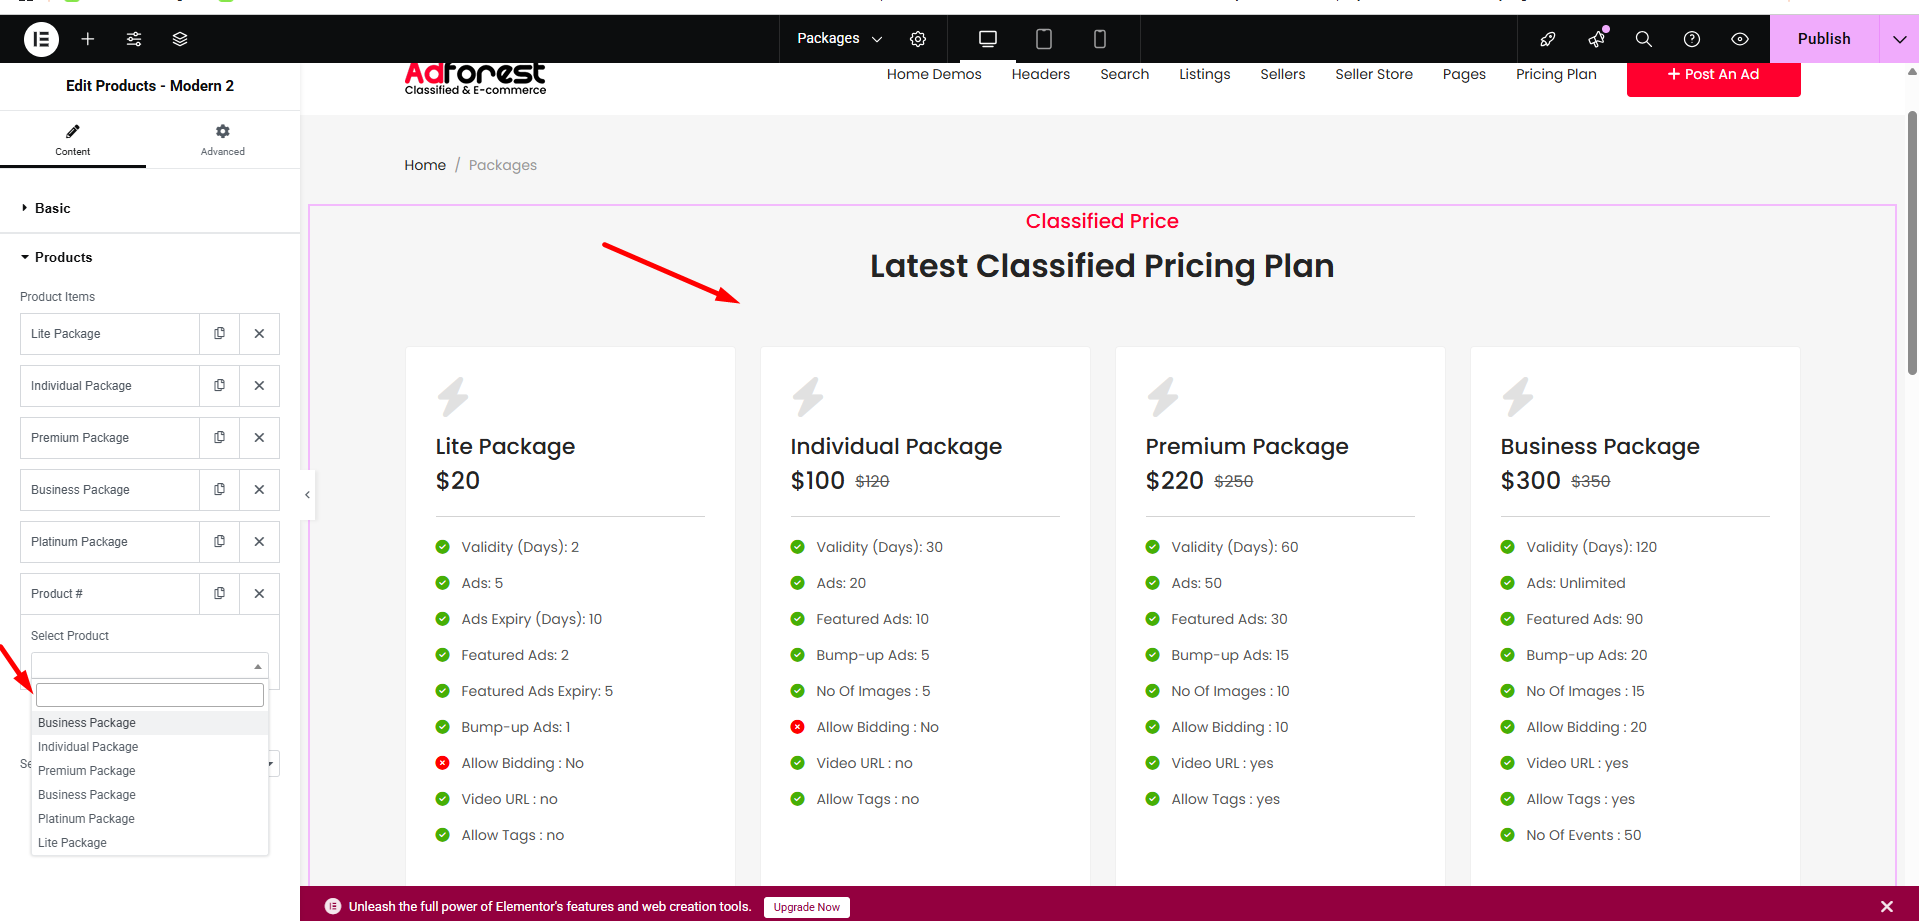Expand the Basic section

tap(150, 208)
